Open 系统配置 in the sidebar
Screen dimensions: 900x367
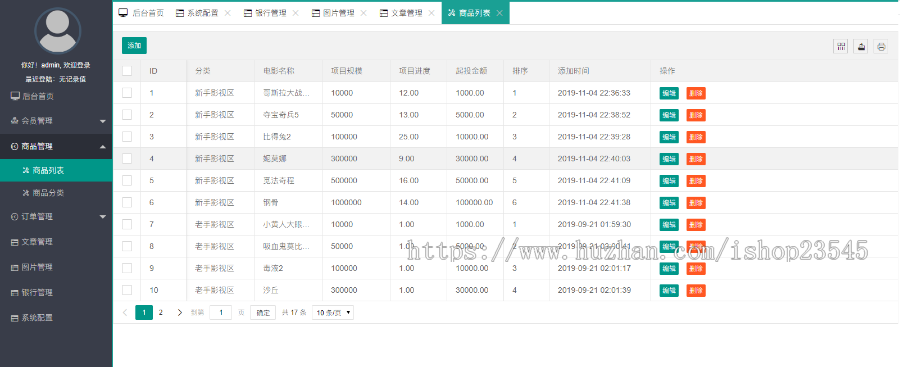click(56, 318)
